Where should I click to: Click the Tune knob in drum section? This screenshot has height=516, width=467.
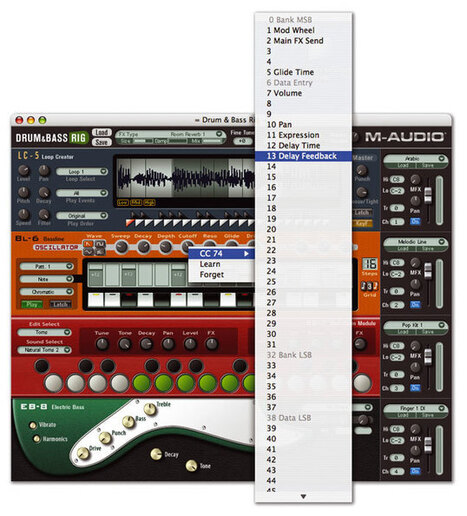click(102, 344)
